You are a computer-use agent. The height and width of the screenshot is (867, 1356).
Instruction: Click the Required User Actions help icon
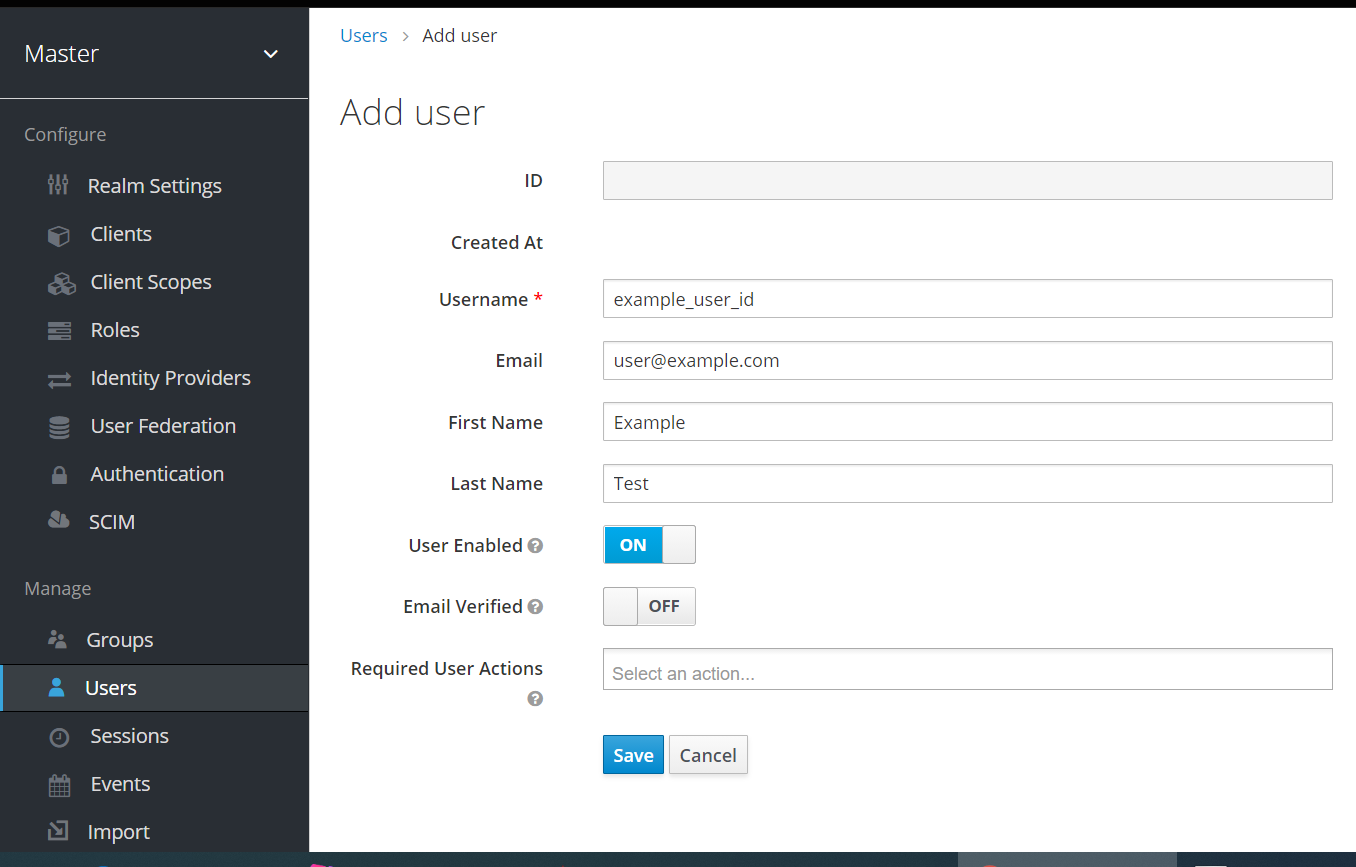(x=536, y=699)
